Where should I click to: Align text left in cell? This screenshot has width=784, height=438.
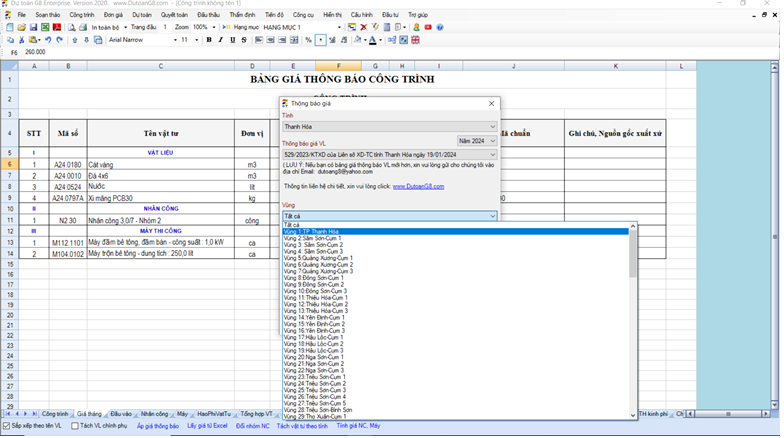[258, 40]
